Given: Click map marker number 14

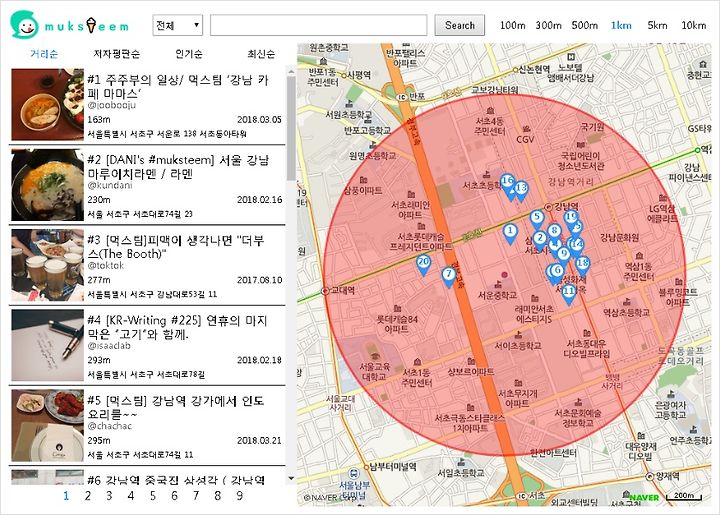Looking at the screenshot, I should click(x=577, y=246).
